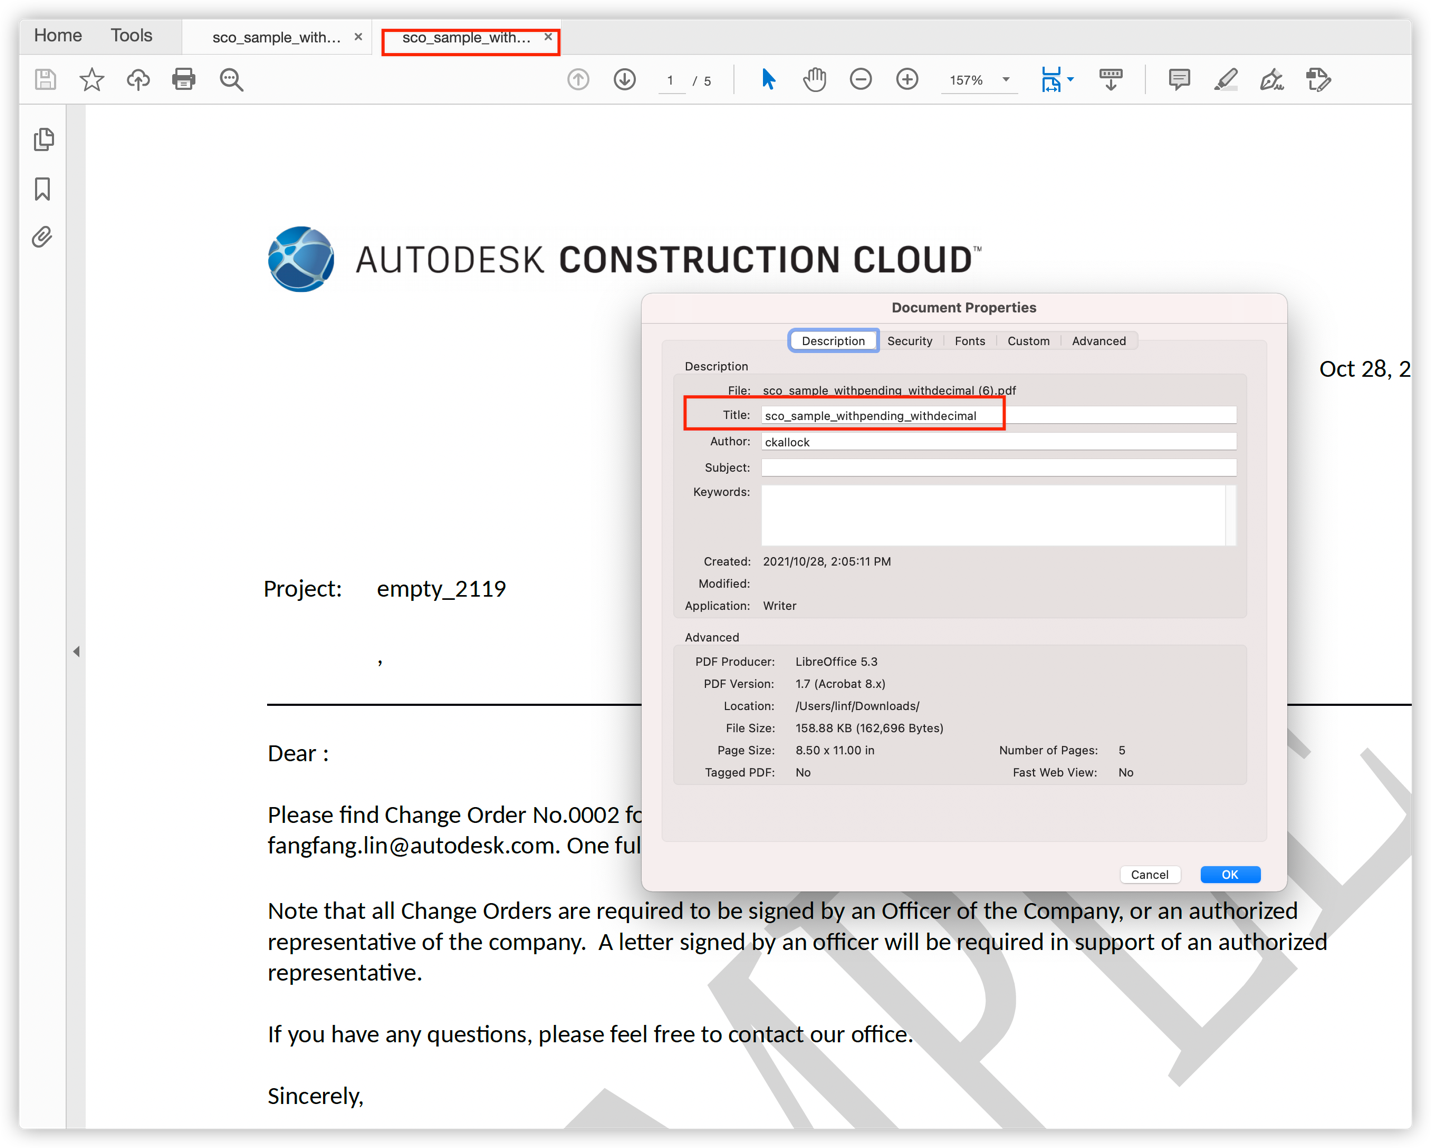Click the PDF Version value 1.7 (Acrobat 8.x)
Viewport: 1431px width, 1148px height.
click(x=840, y=684)
